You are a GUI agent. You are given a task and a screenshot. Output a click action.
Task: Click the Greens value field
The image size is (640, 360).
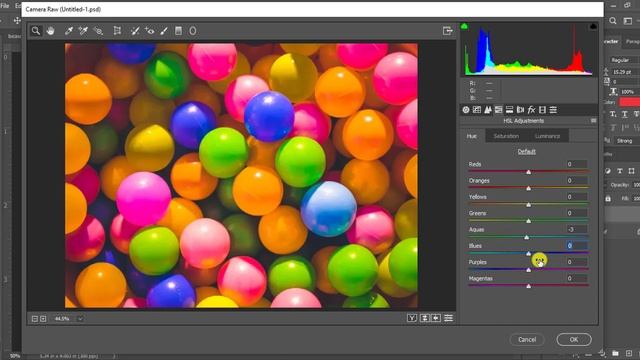click(577, 213)
